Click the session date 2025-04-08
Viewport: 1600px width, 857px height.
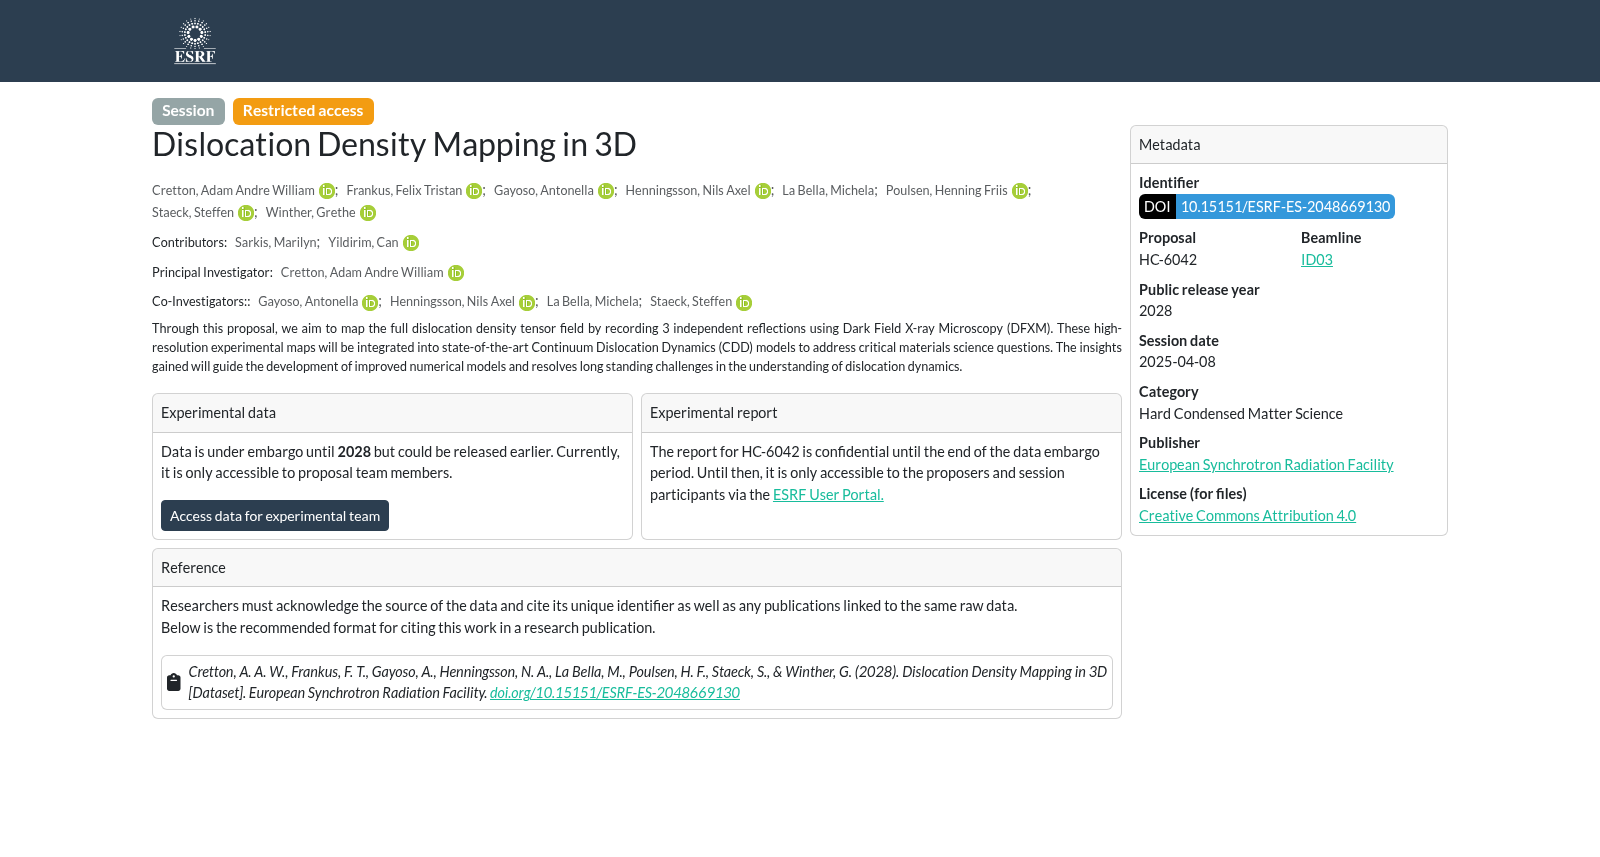click(x=1177, y=362)
